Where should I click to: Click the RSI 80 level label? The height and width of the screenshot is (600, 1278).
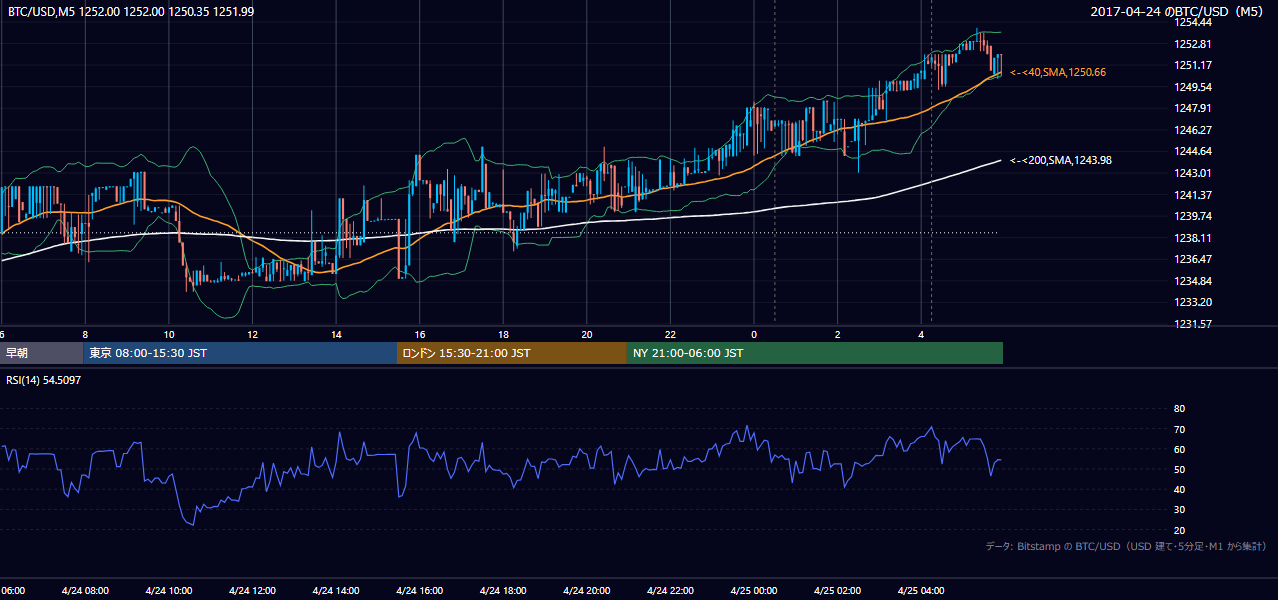point(1179,409)
